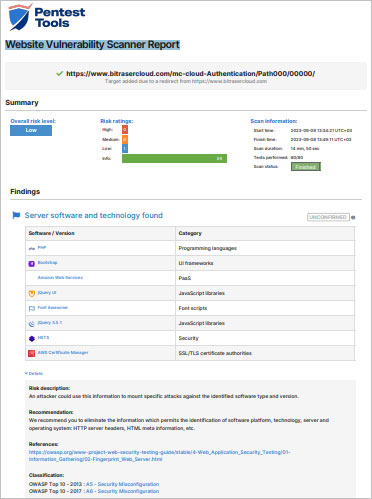
Task: Click the PHP logo icon
Action: [32, 248]
